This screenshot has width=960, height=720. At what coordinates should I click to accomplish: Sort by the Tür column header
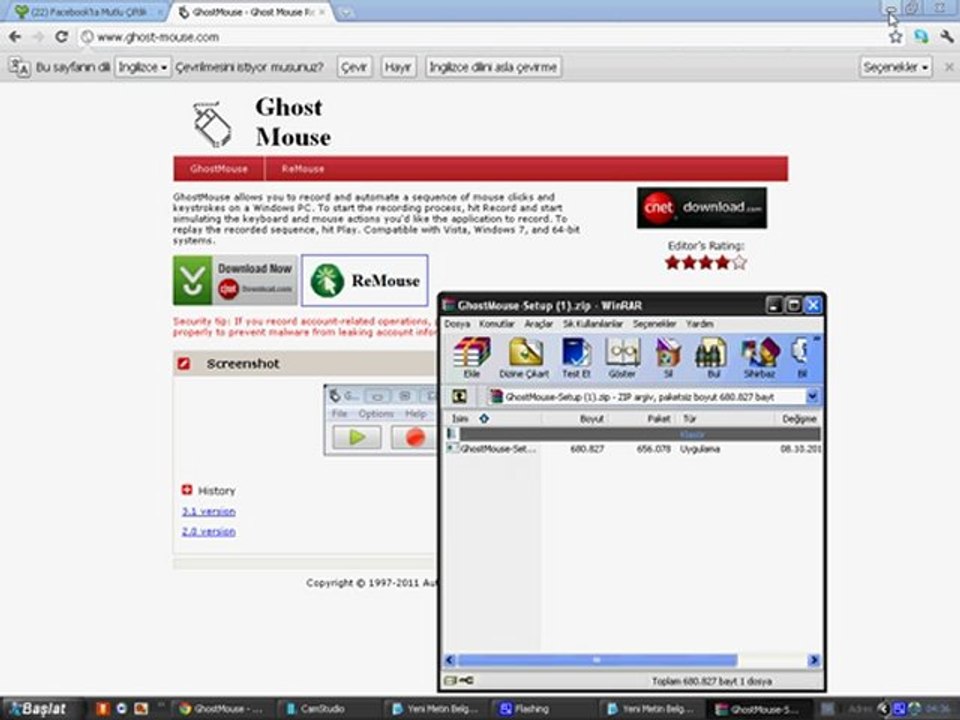pyautogui.click(x=726, y=419)
